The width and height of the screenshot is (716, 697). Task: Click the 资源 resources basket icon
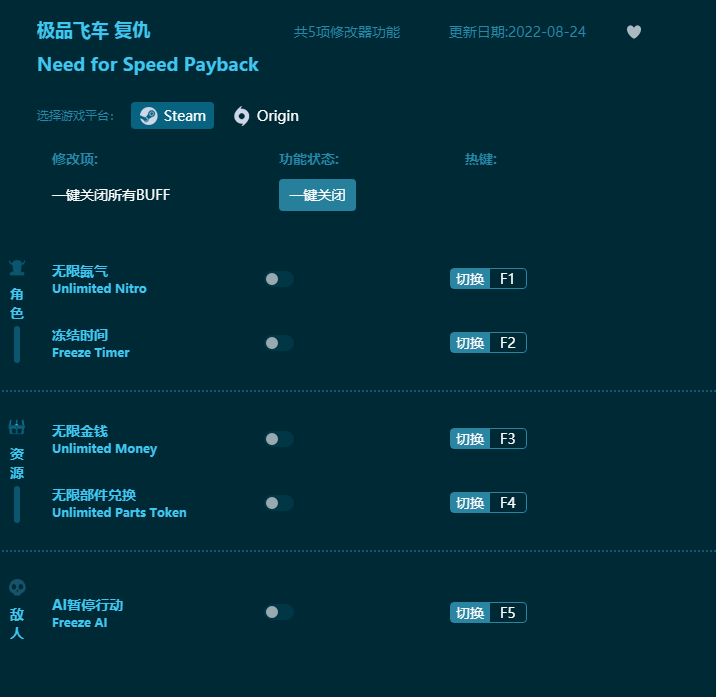17,428
